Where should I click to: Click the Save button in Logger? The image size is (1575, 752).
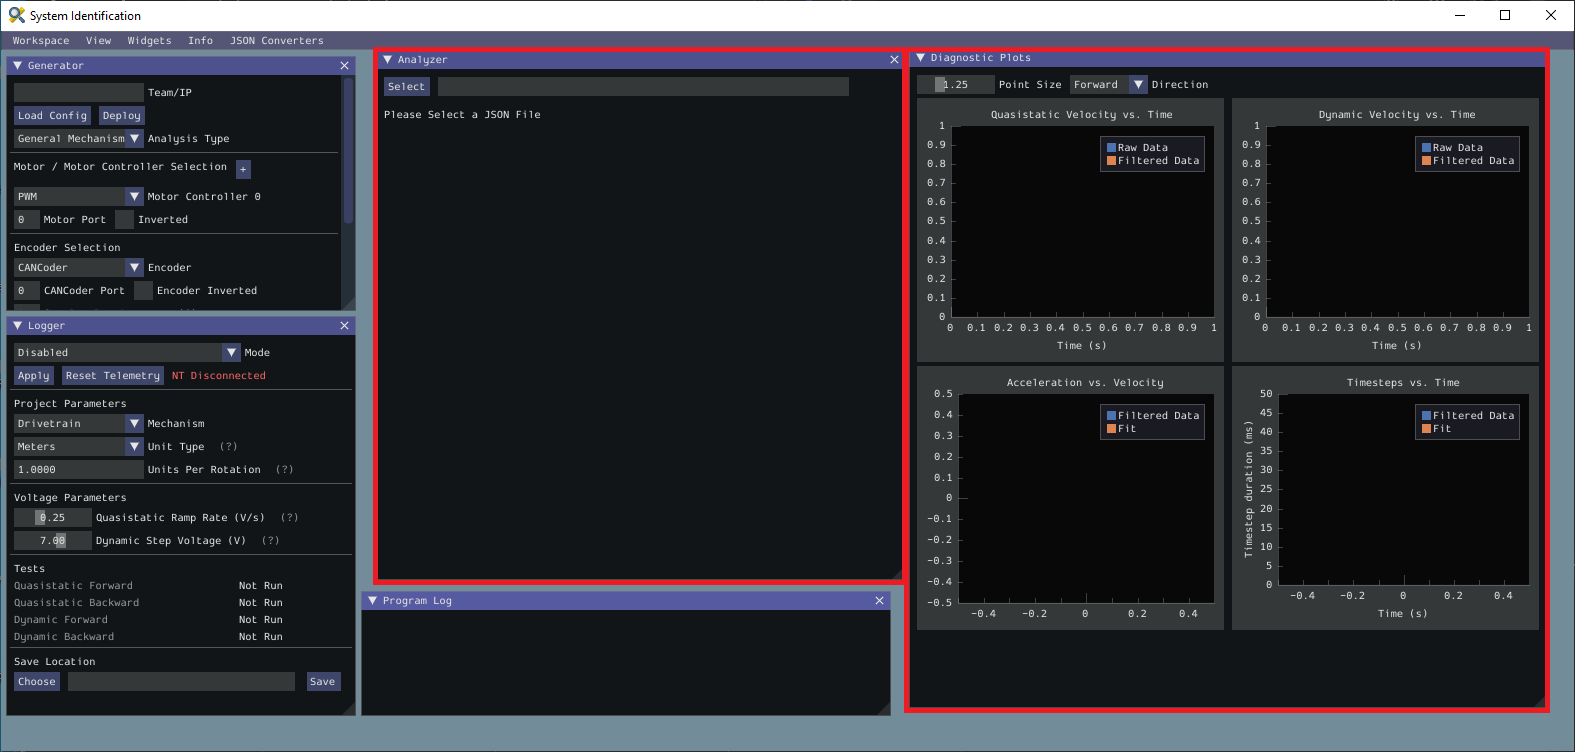[x=323, y=682]
